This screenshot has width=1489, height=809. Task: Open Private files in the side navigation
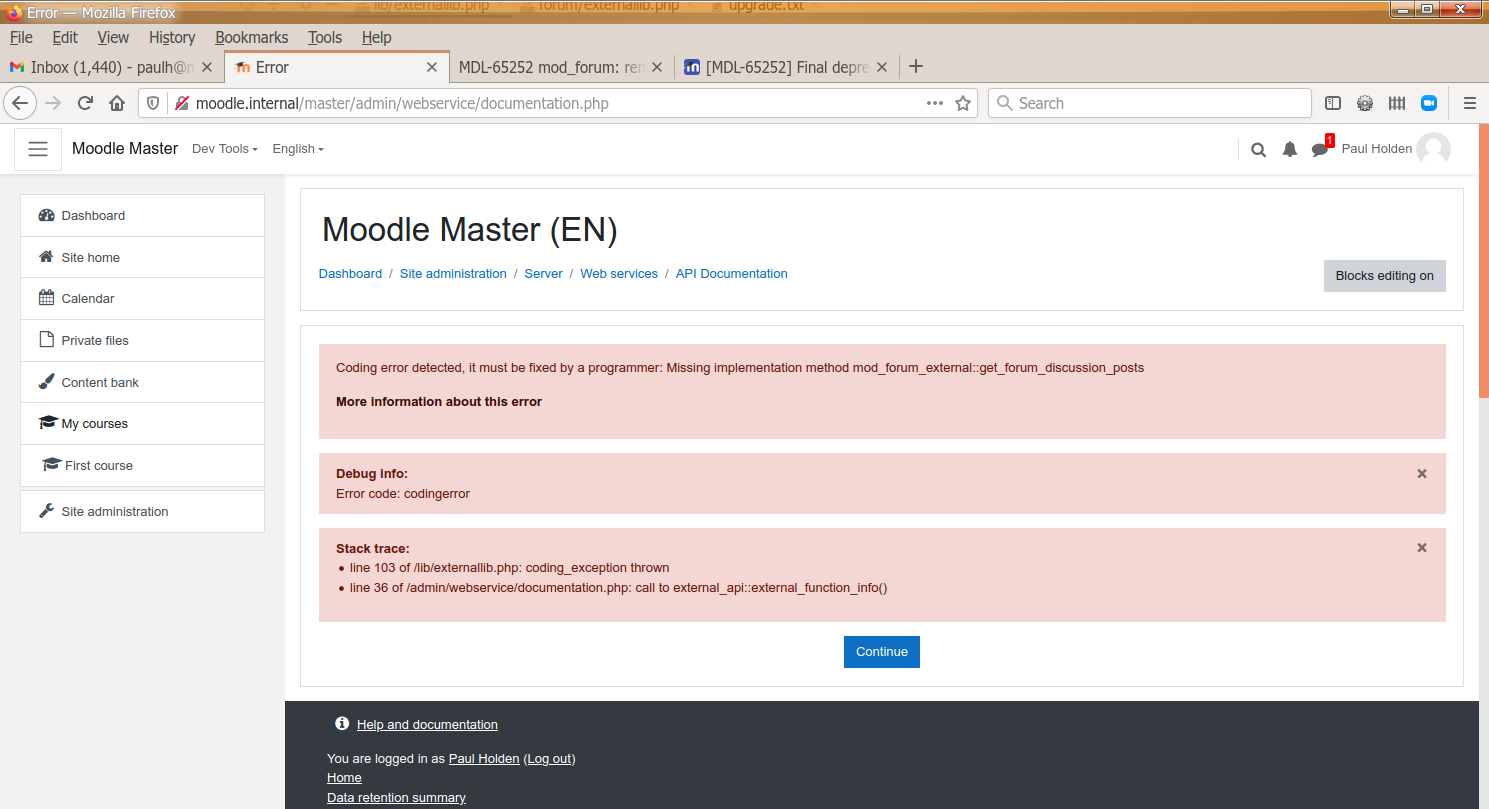(x=142, y=341)
